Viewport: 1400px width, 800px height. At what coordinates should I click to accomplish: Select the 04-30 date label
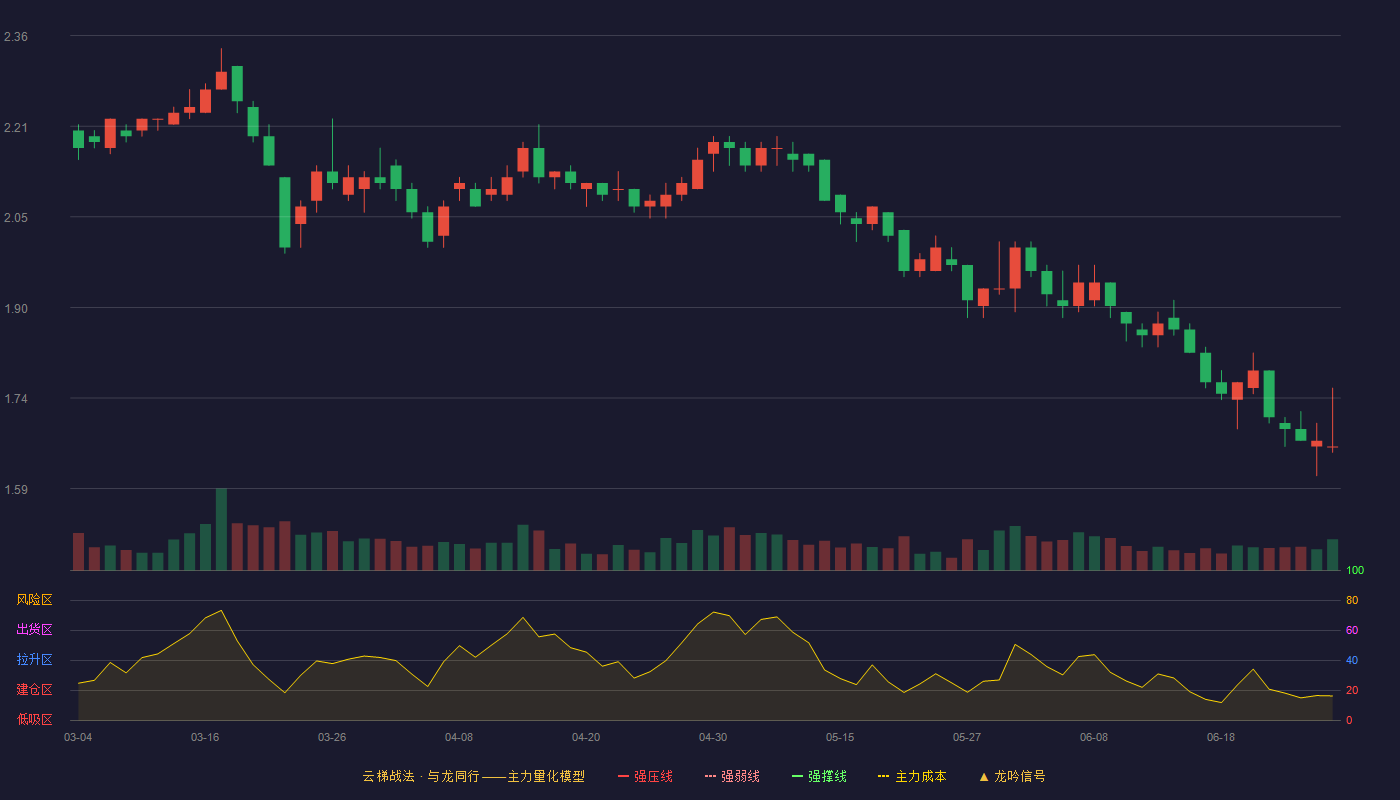[713, 737]
